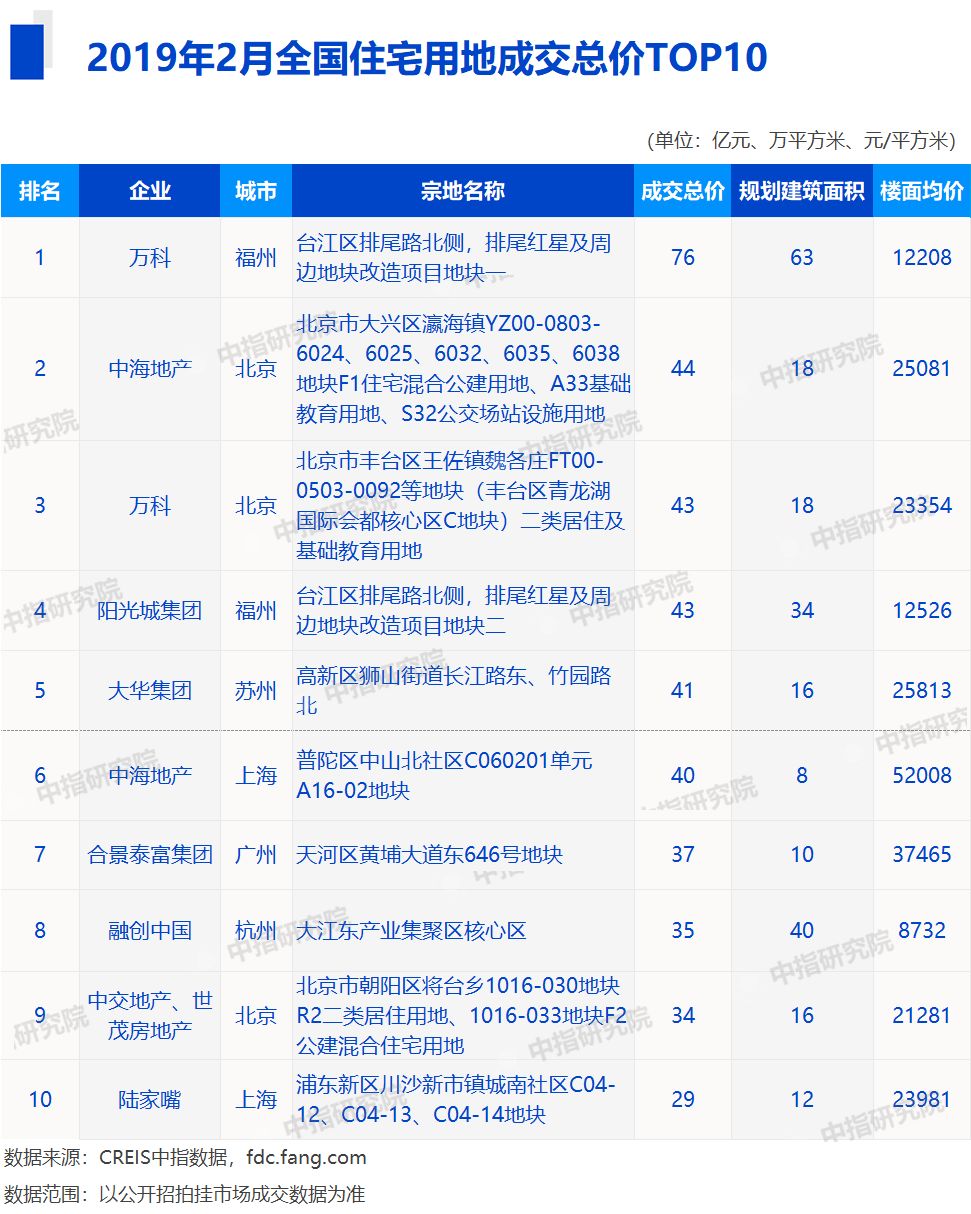
Task: Click 中交地产、世茂房地产 in the company column
Action: point(150,1016)
